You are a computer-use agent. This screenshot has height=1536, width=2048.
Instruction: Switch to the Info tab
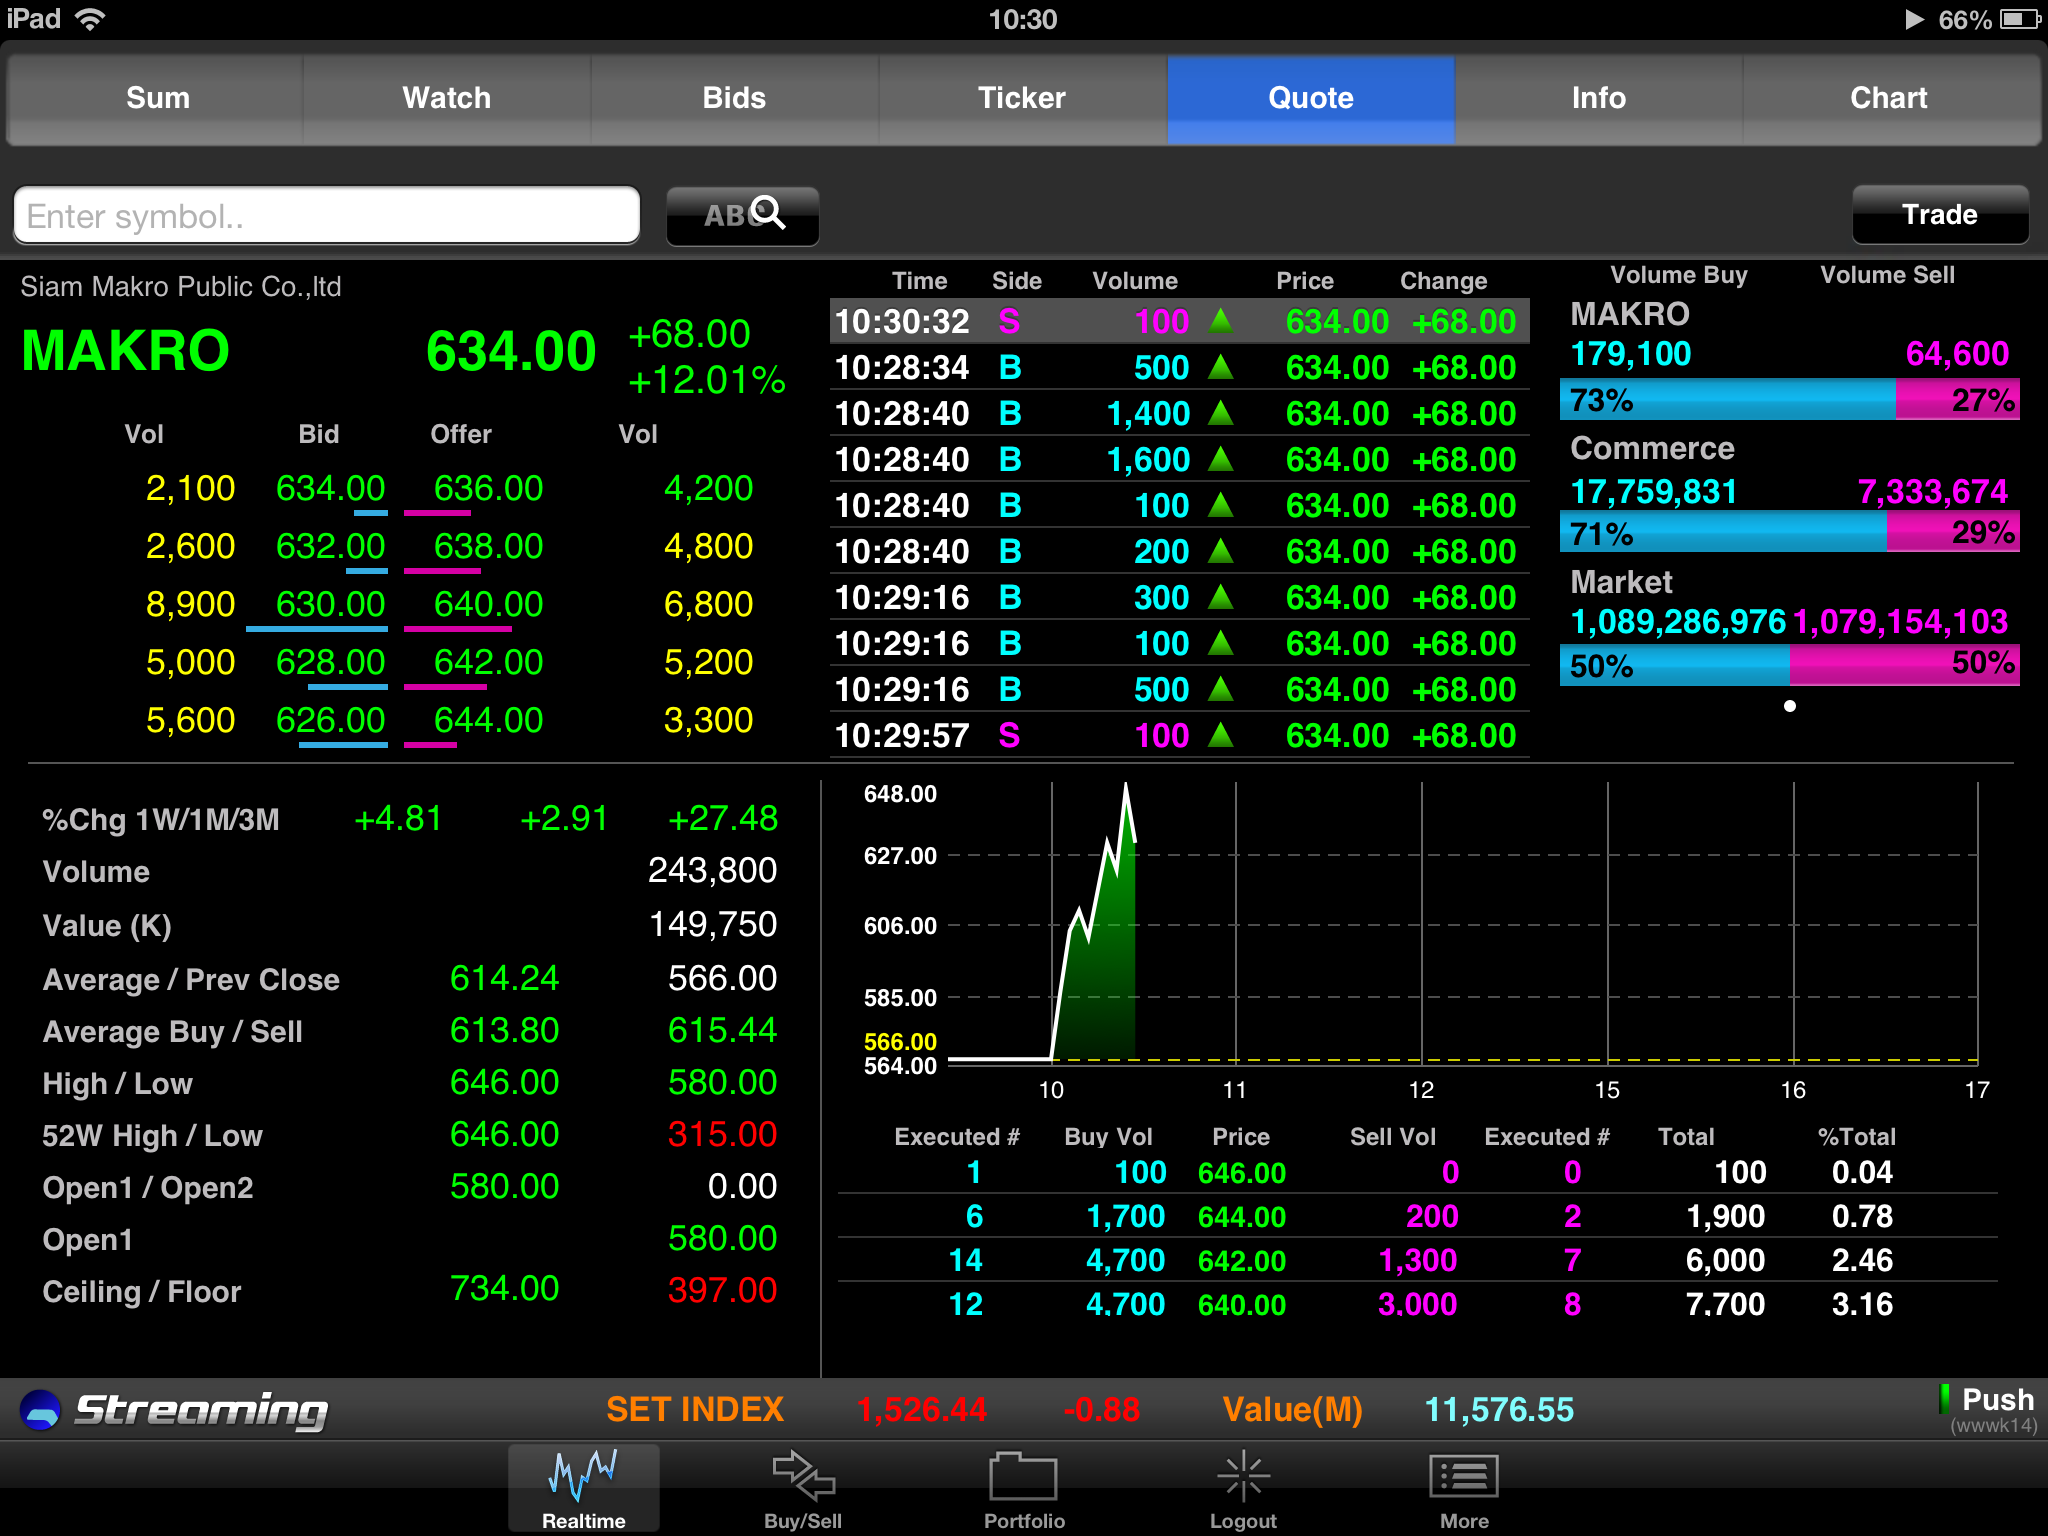click(x=1598, y=98)
